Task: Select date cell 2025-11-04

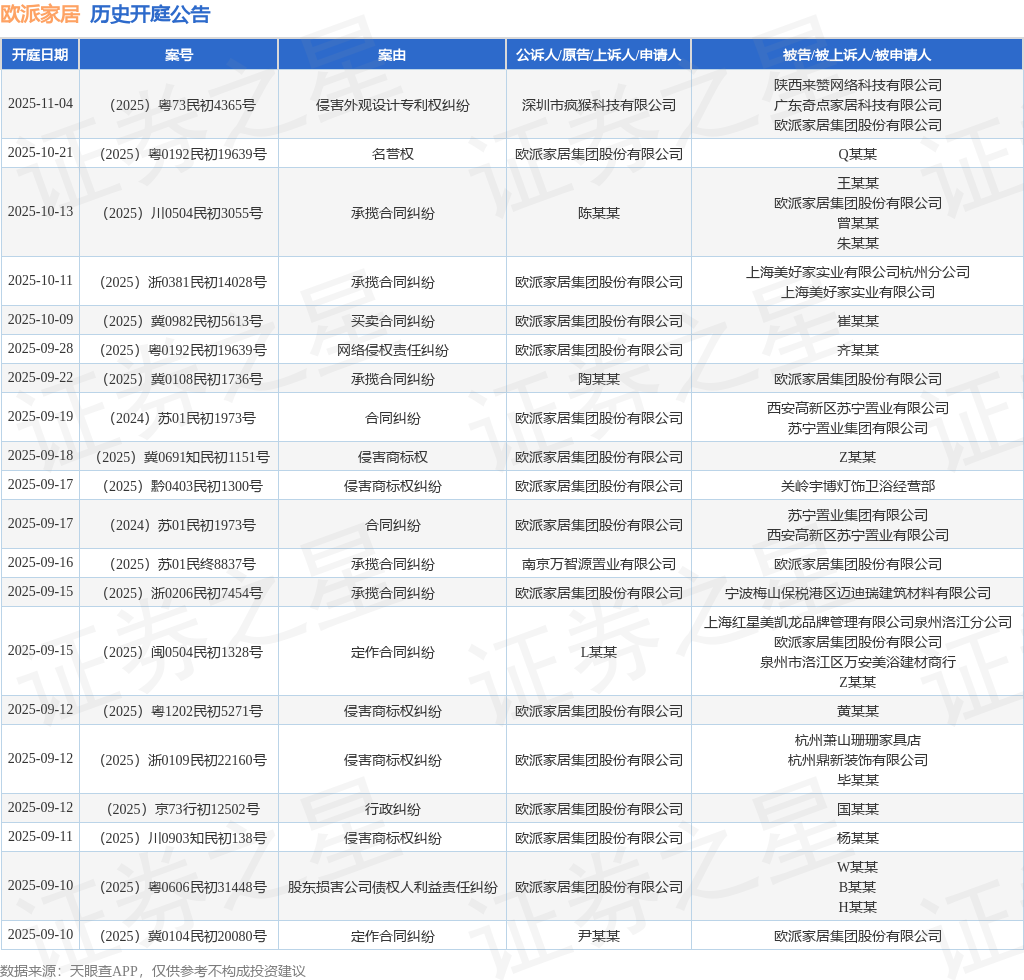Action: 40,104
